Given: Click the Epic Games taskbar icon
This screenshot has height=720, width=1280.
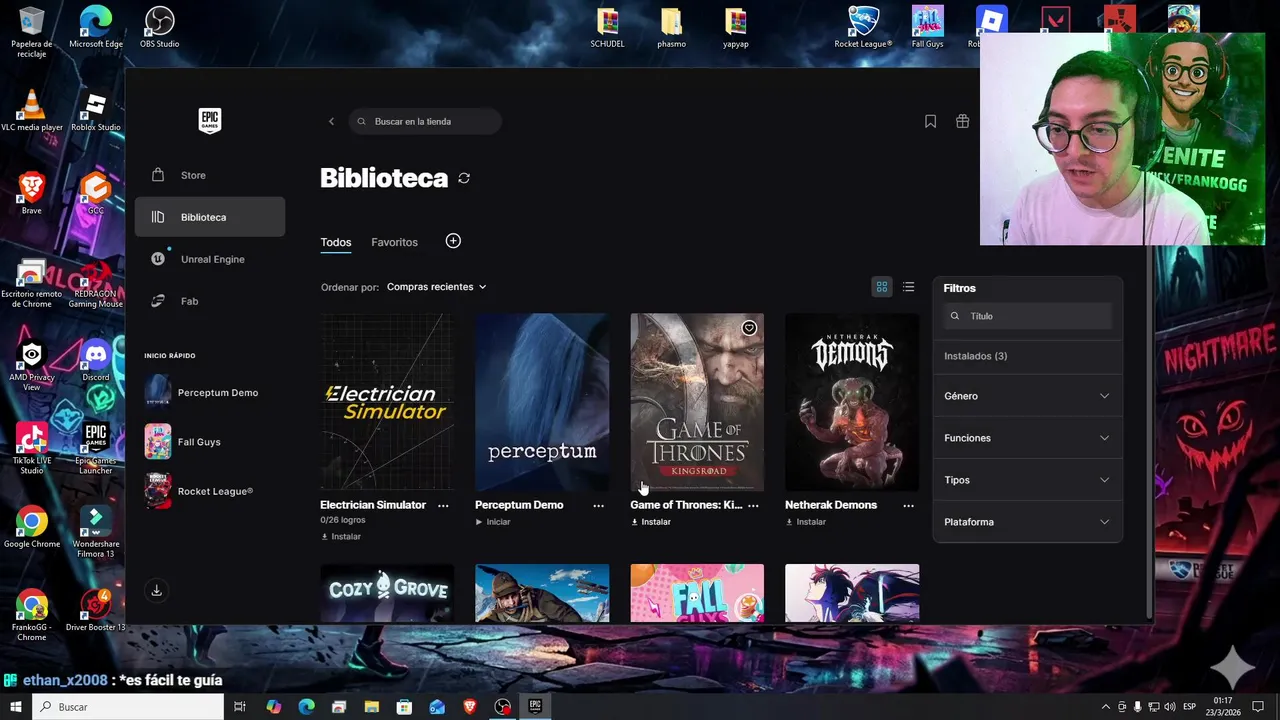Looking at the screenshot, I should 535,707.
